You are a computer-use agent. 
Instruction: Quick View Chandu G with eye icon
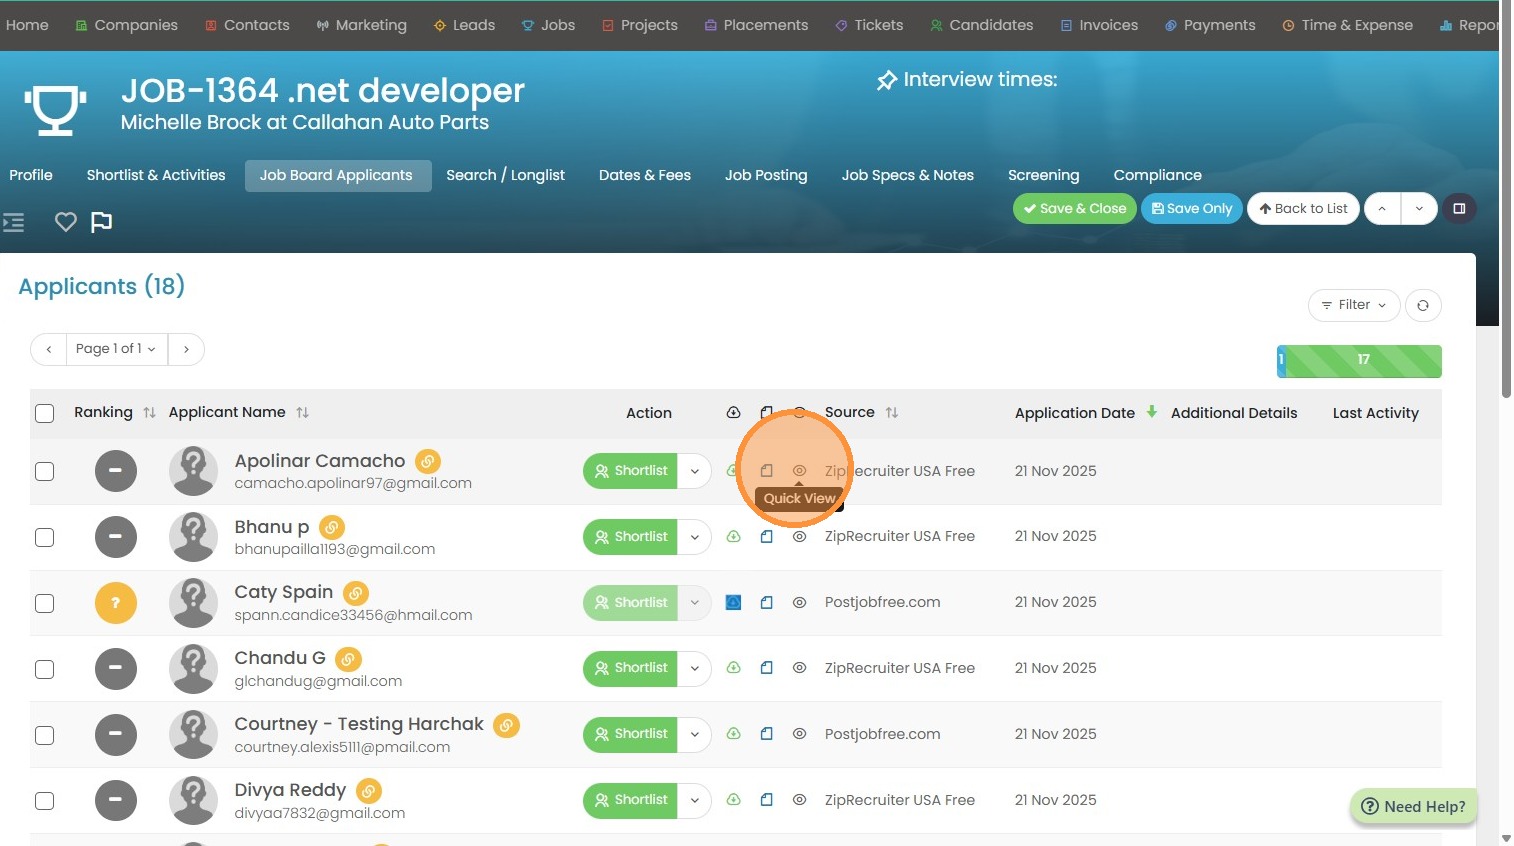(x=799, y=668)
